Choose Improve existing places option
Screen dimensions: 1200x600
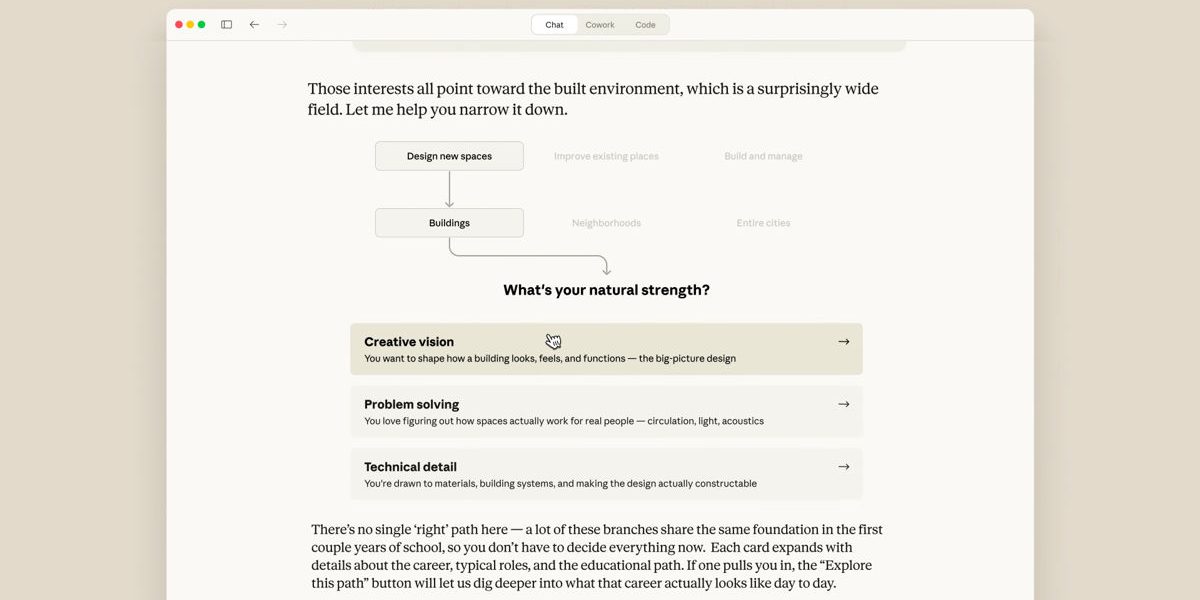(x=606, y=156)
